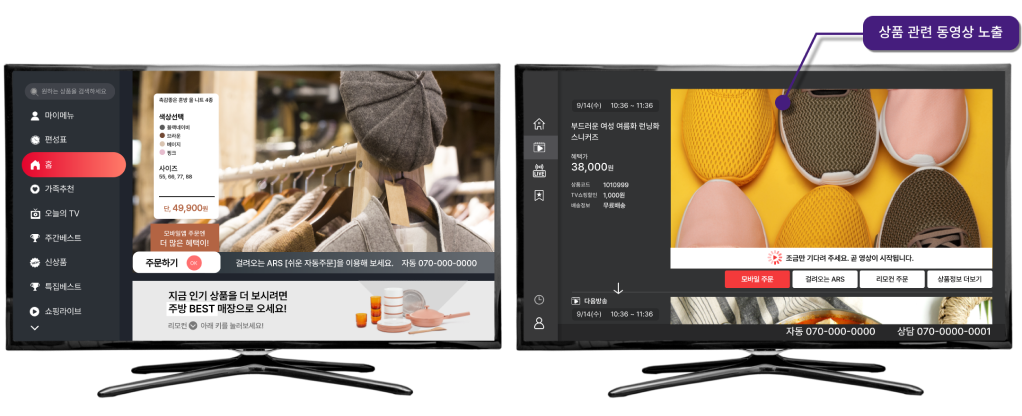Click the 다음방송 9/14(수) 10:36 ~ 11:36 badge
Image resolution: width=1022 pixels, height=416 pixels.
(615, 314)
